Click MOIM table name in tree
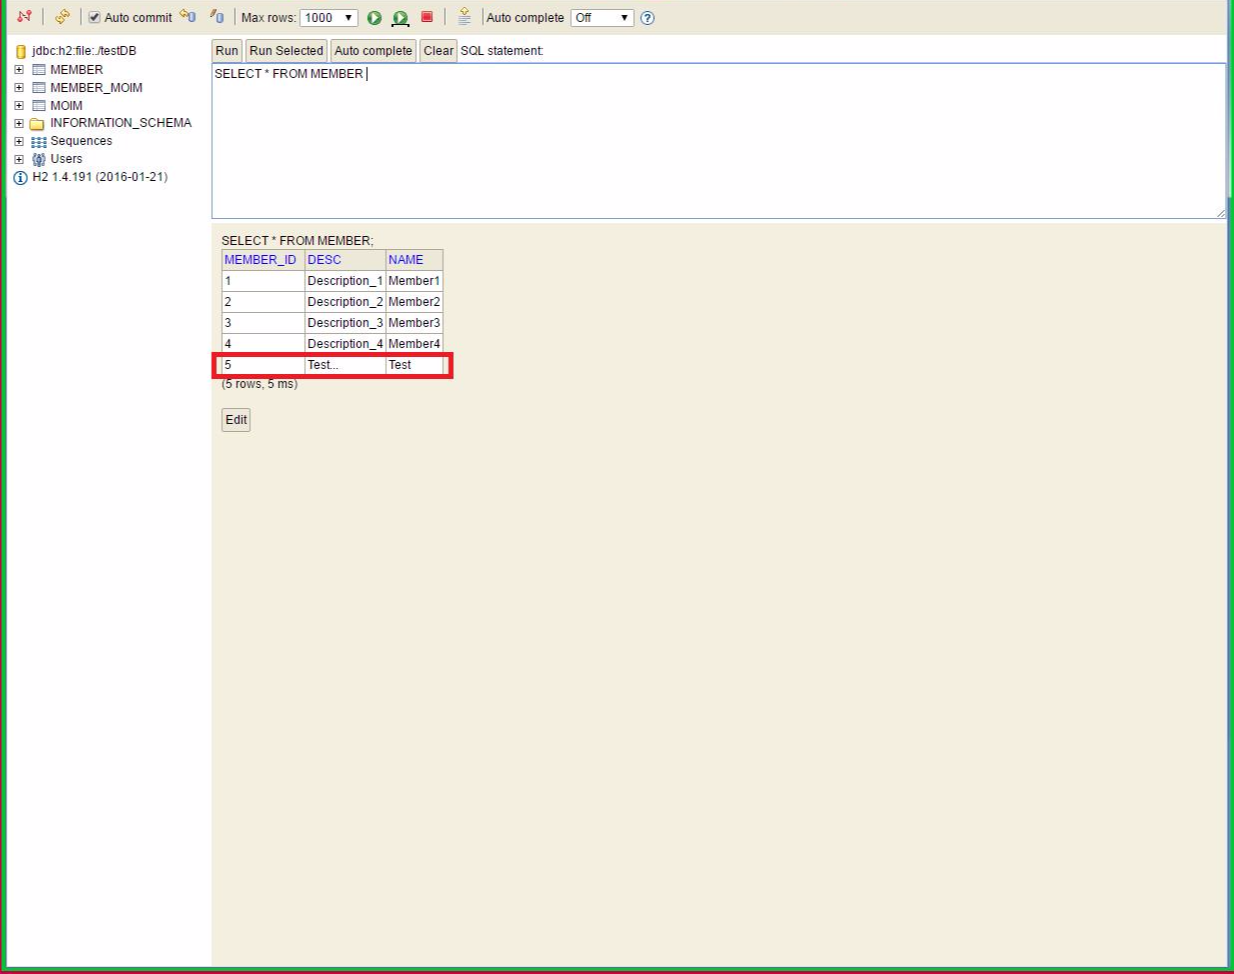The height and width of the screenshot is (974, 1234). (67, 106)
